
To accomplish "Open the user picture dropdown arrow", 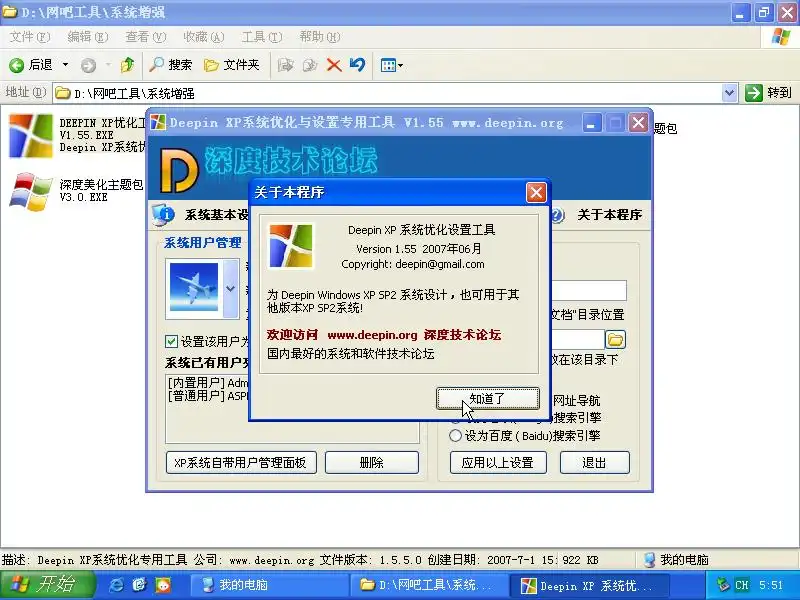I will coord(231,289).
